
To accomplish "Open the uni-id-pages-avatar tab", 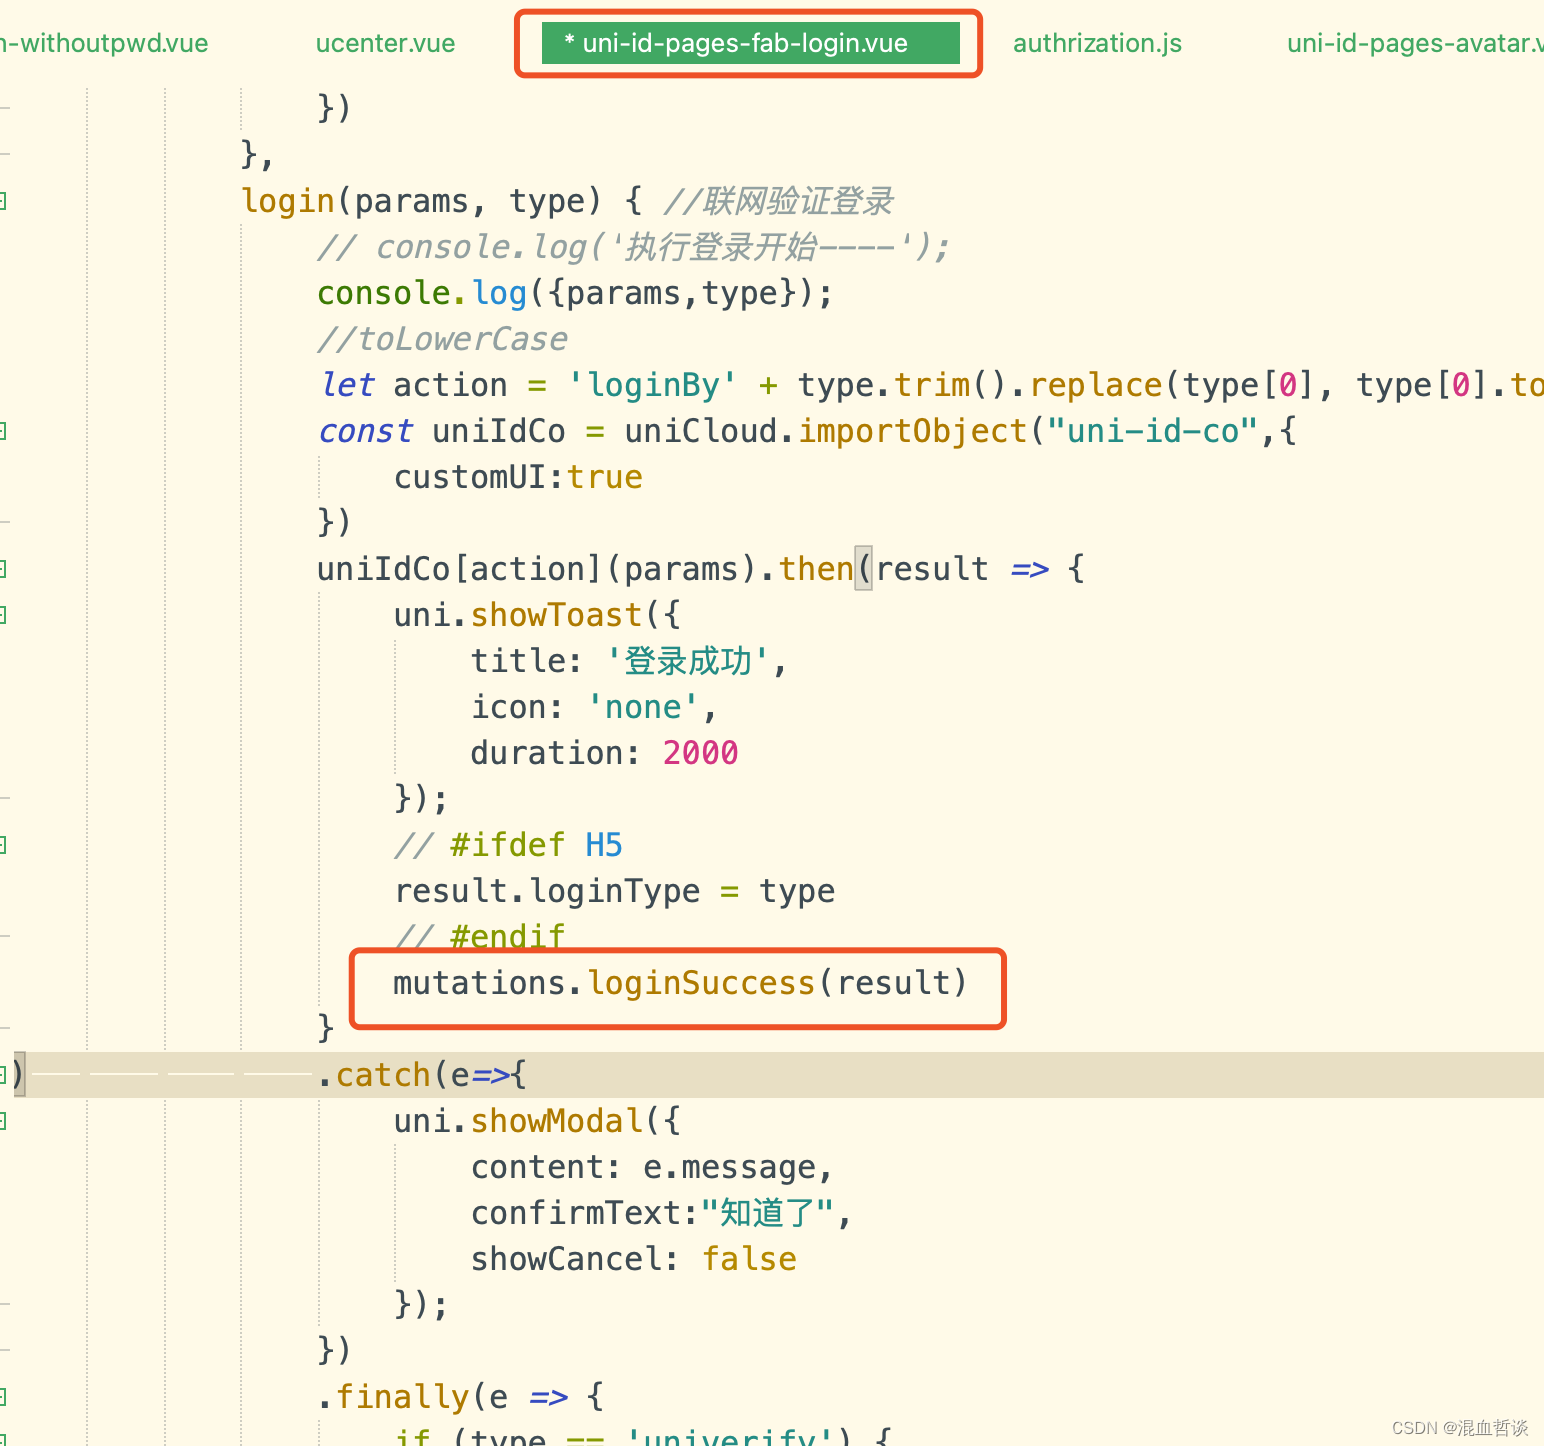I will 1415,43.
